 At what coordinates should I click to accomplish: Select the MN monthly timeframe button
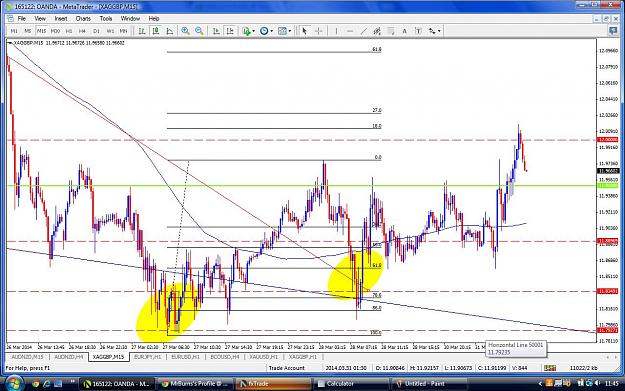point(124,31)
